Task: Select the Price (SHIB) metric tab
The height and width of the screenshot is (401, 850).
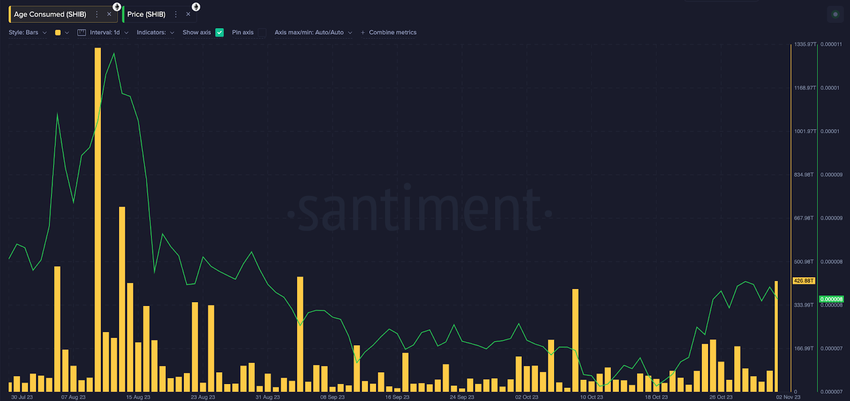Action: 146,14
